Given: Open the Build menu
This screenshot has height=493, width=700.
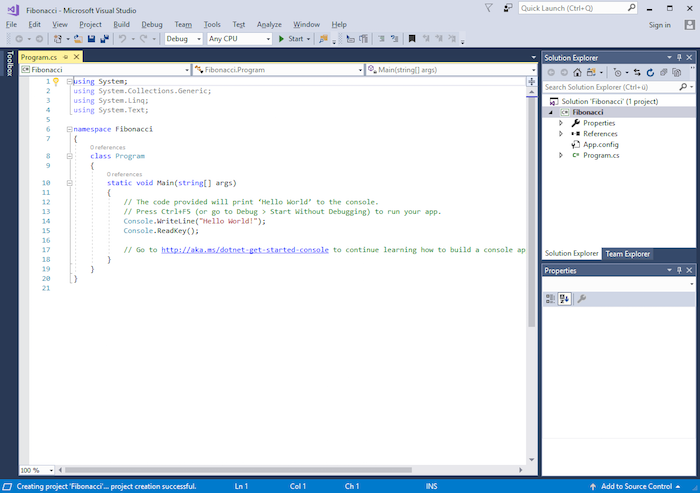Looking at the screenshot, I should pos(121,25).
